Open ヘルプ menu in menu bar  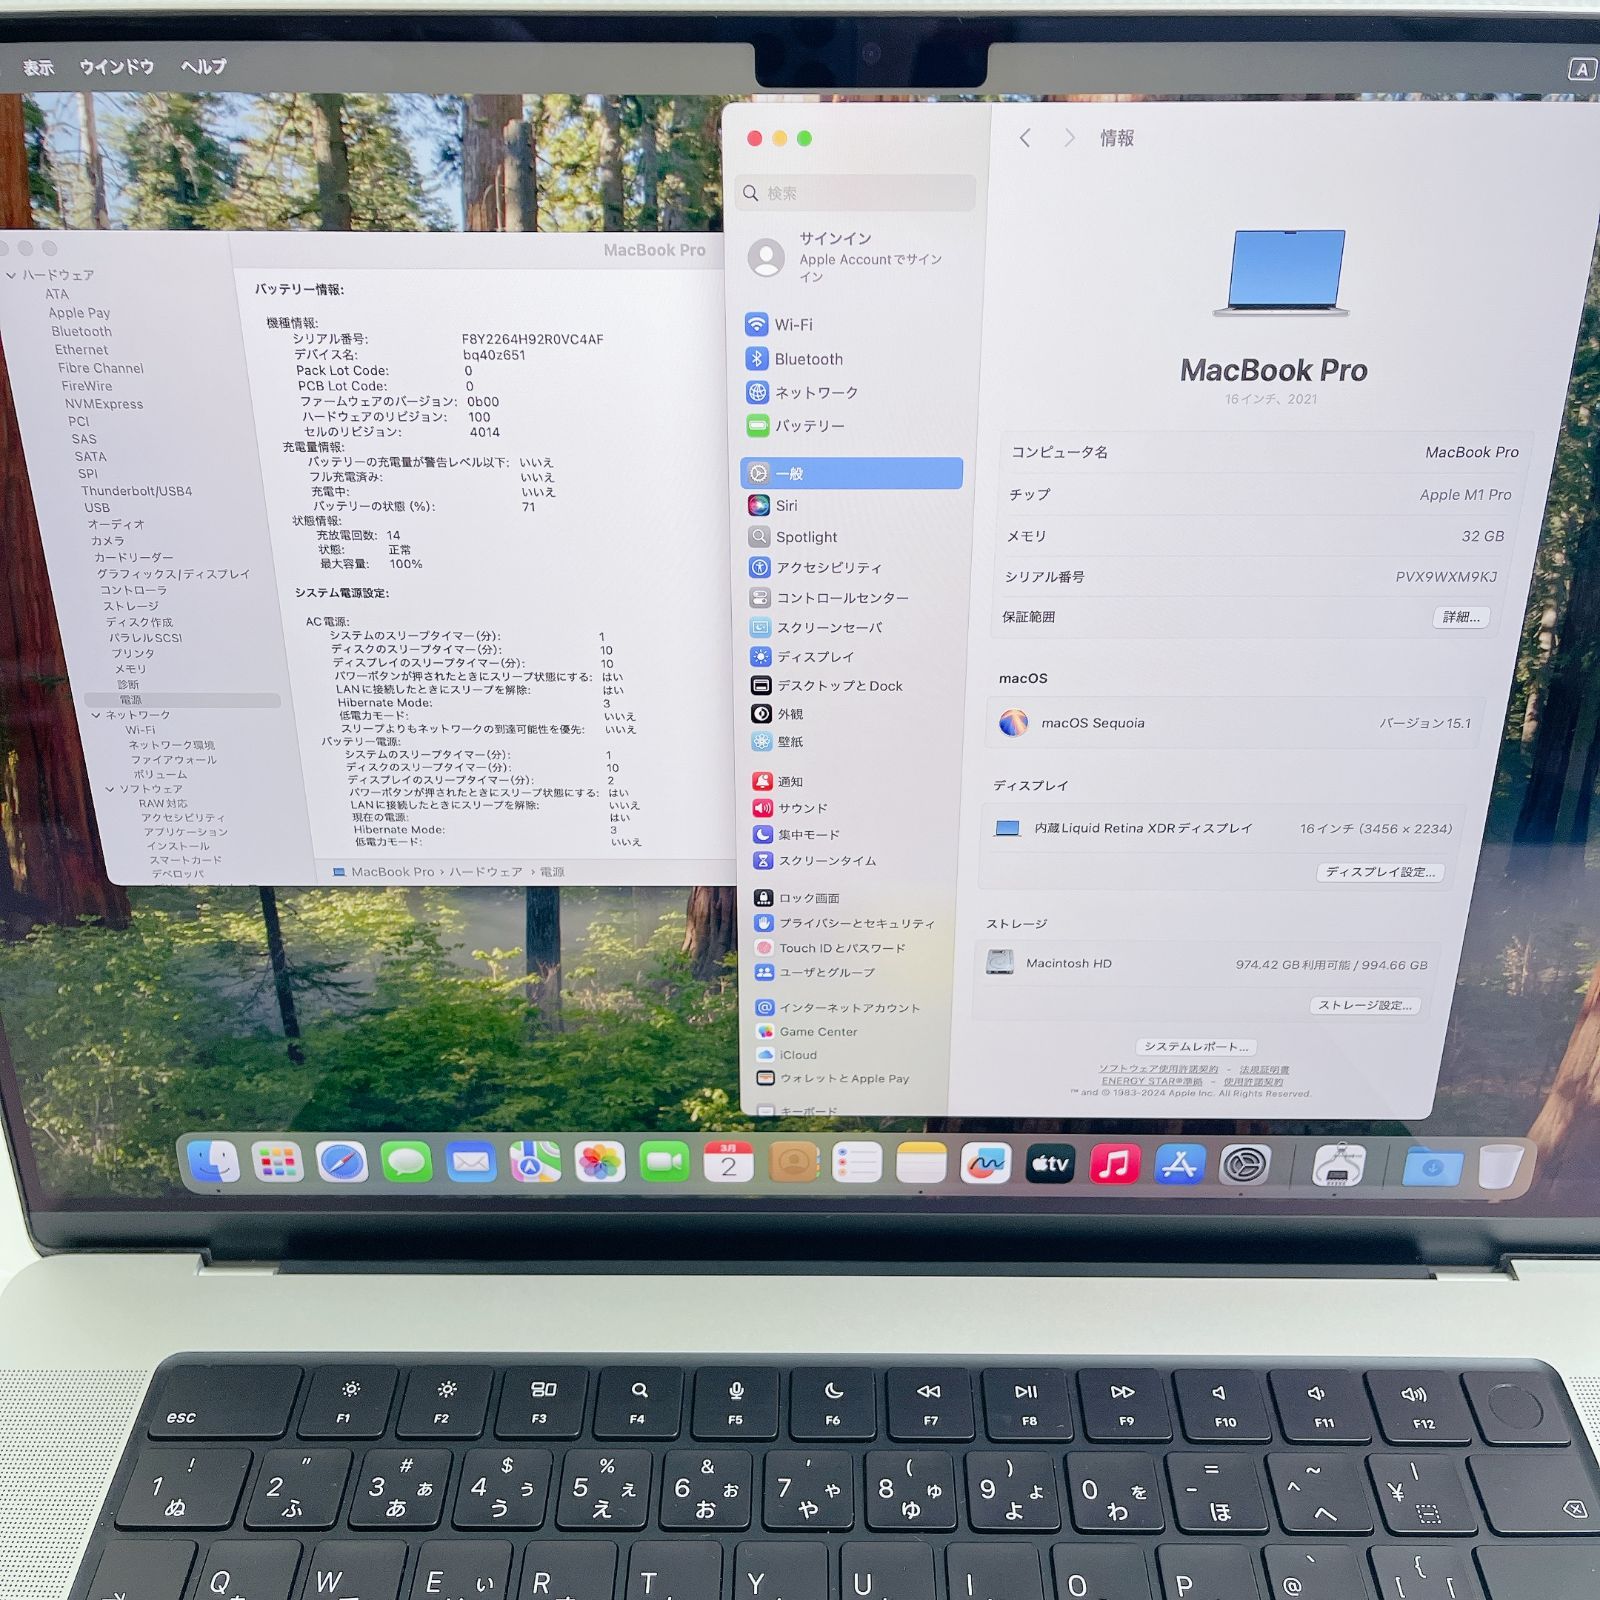[204, 67]
